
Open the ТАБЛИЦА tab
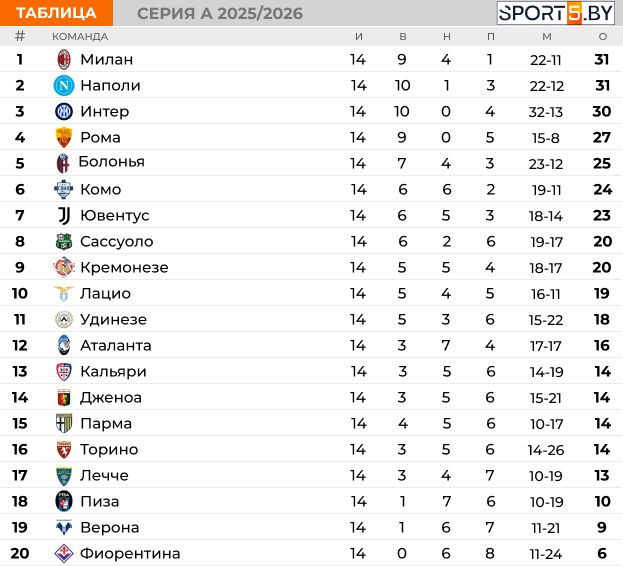(56, 13)
